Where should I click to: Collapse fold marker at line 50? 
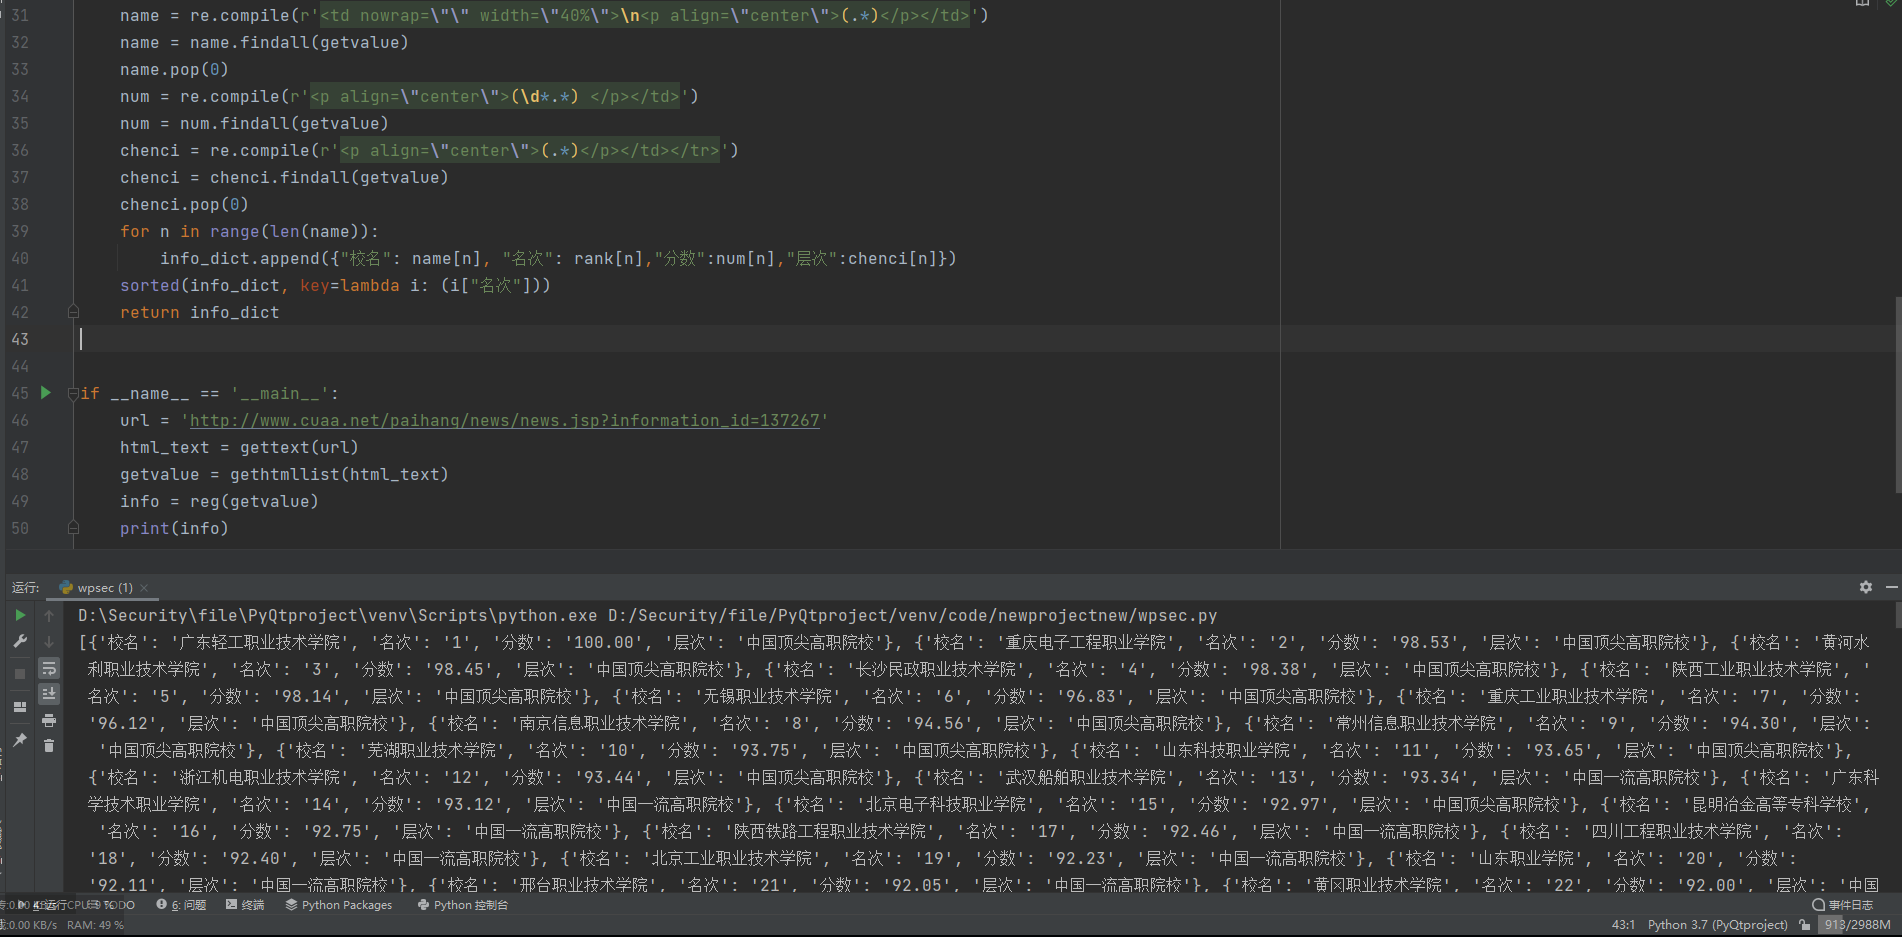tap(73, 528)
